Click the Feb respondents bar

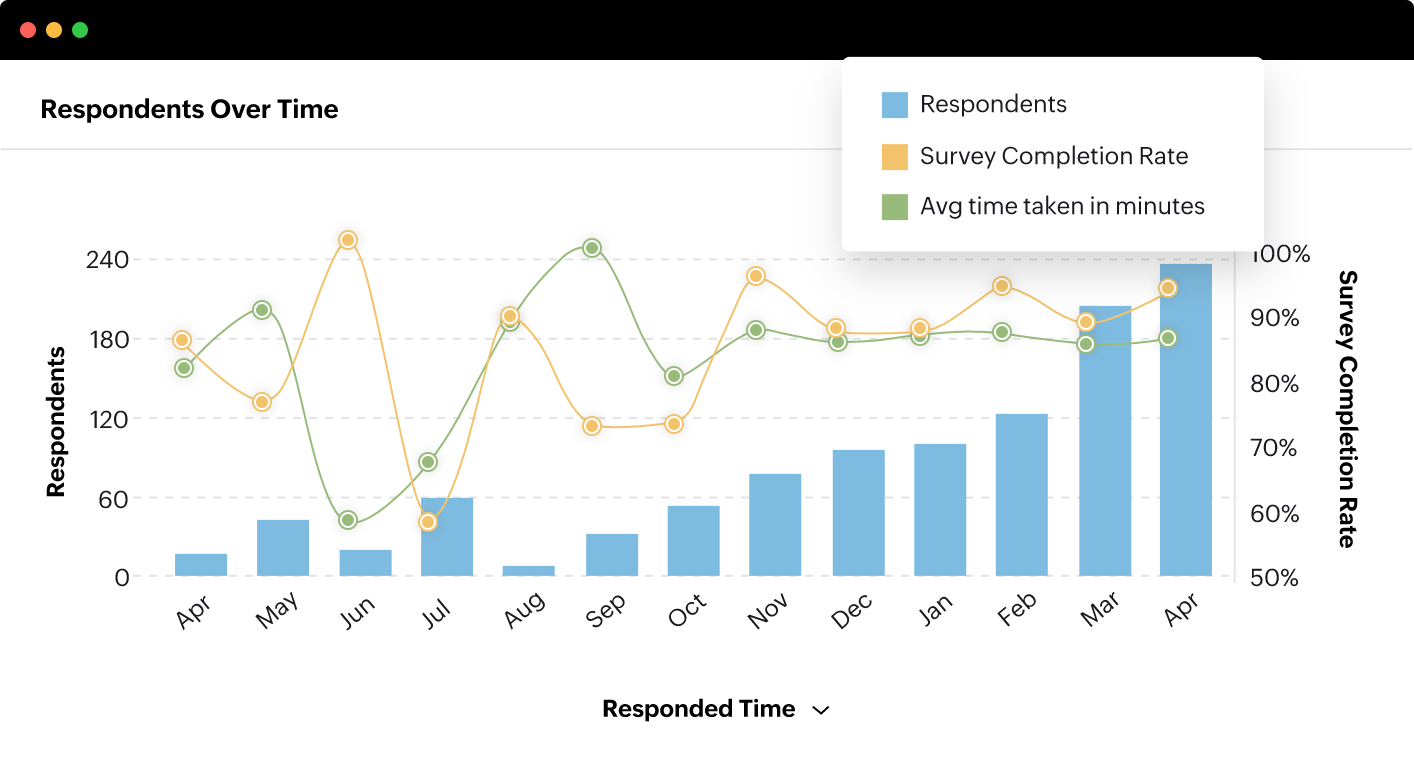1021,495
